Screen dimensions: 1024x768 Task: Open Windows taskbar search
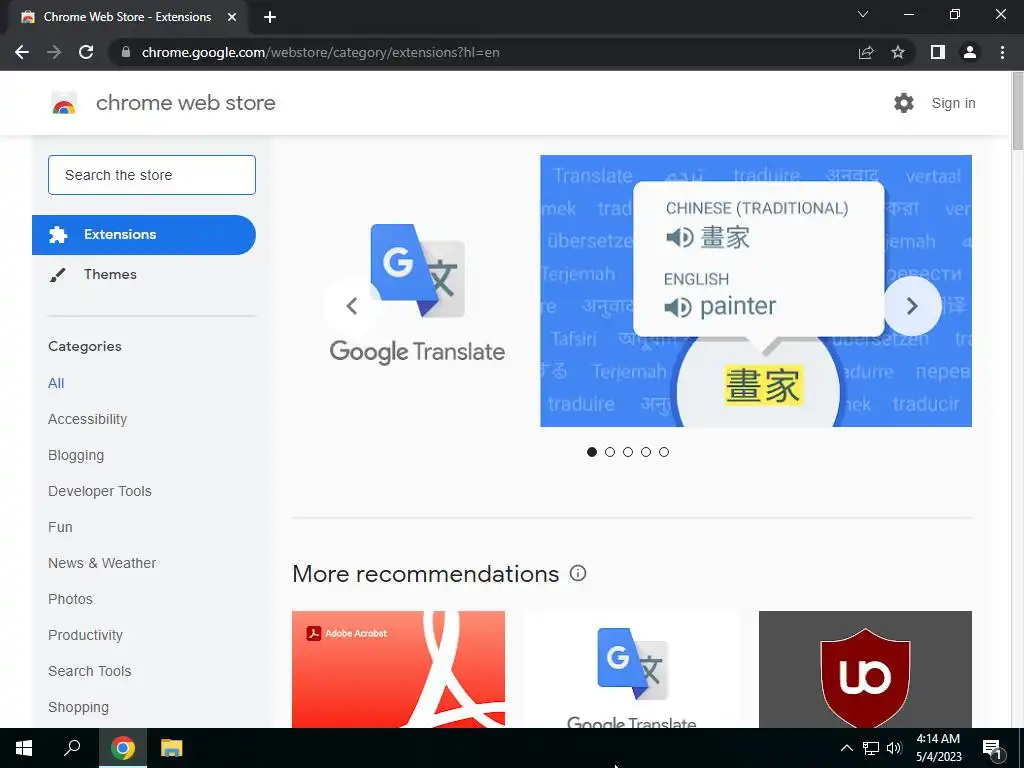point(72,748)
